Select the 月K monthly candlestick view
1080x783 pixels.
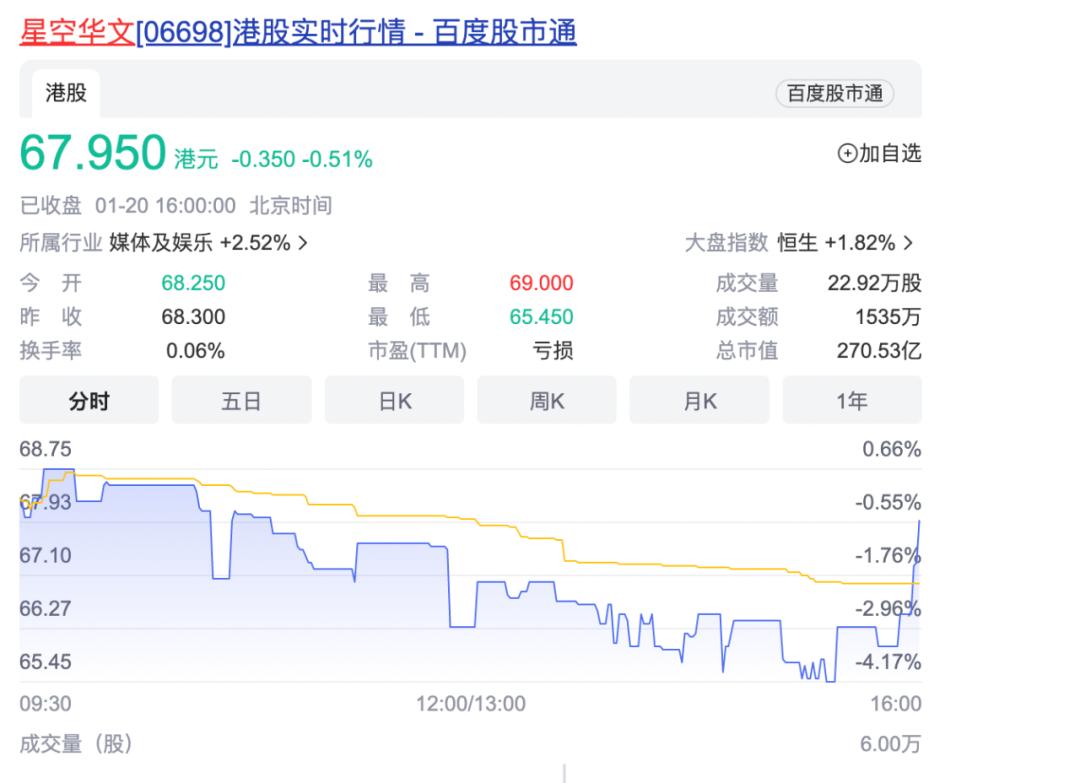click(x=699, y=399)
